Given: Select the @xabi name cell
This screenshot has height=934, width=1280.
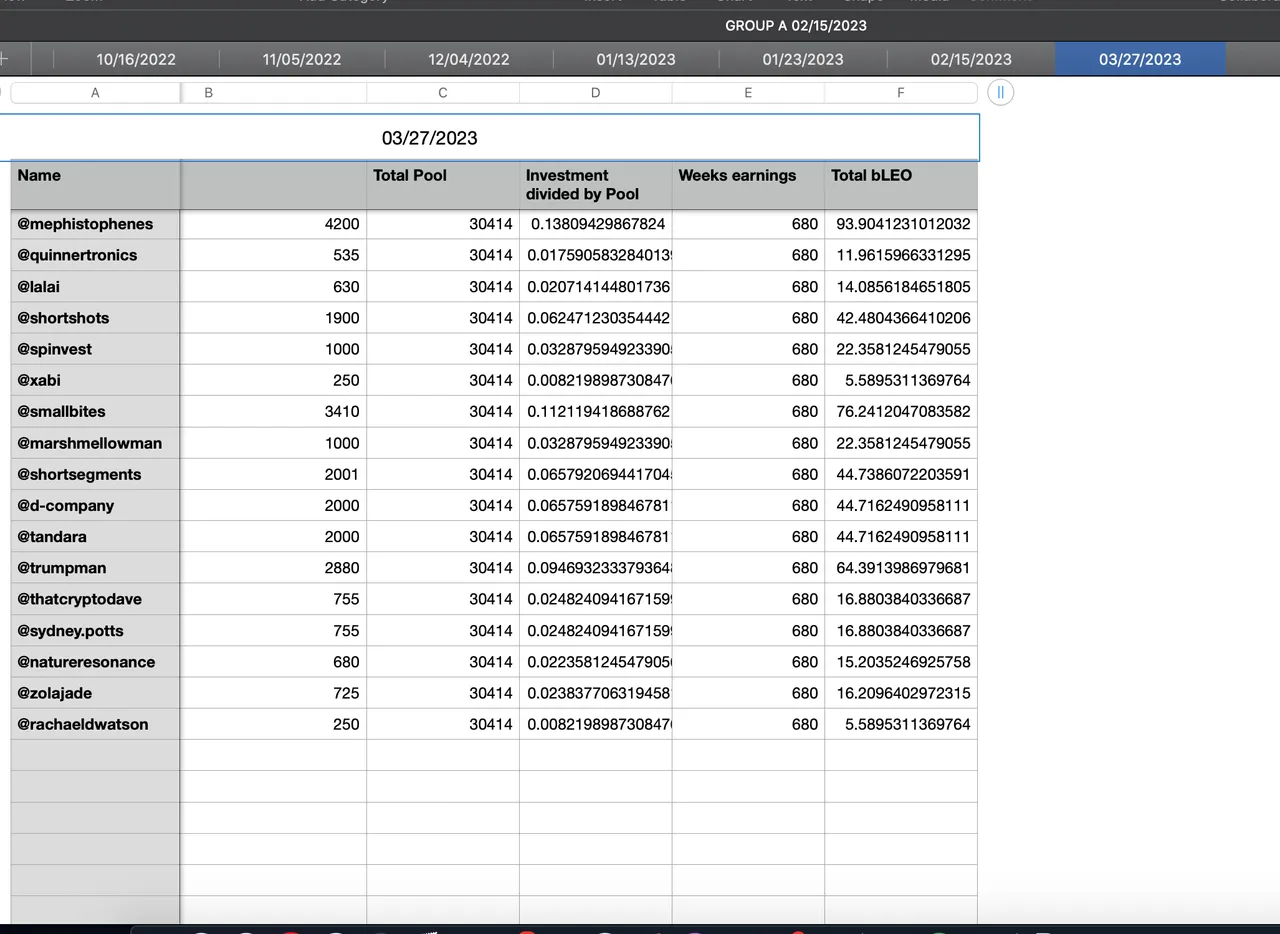Looking at the screenshot, I should (96, 380).
